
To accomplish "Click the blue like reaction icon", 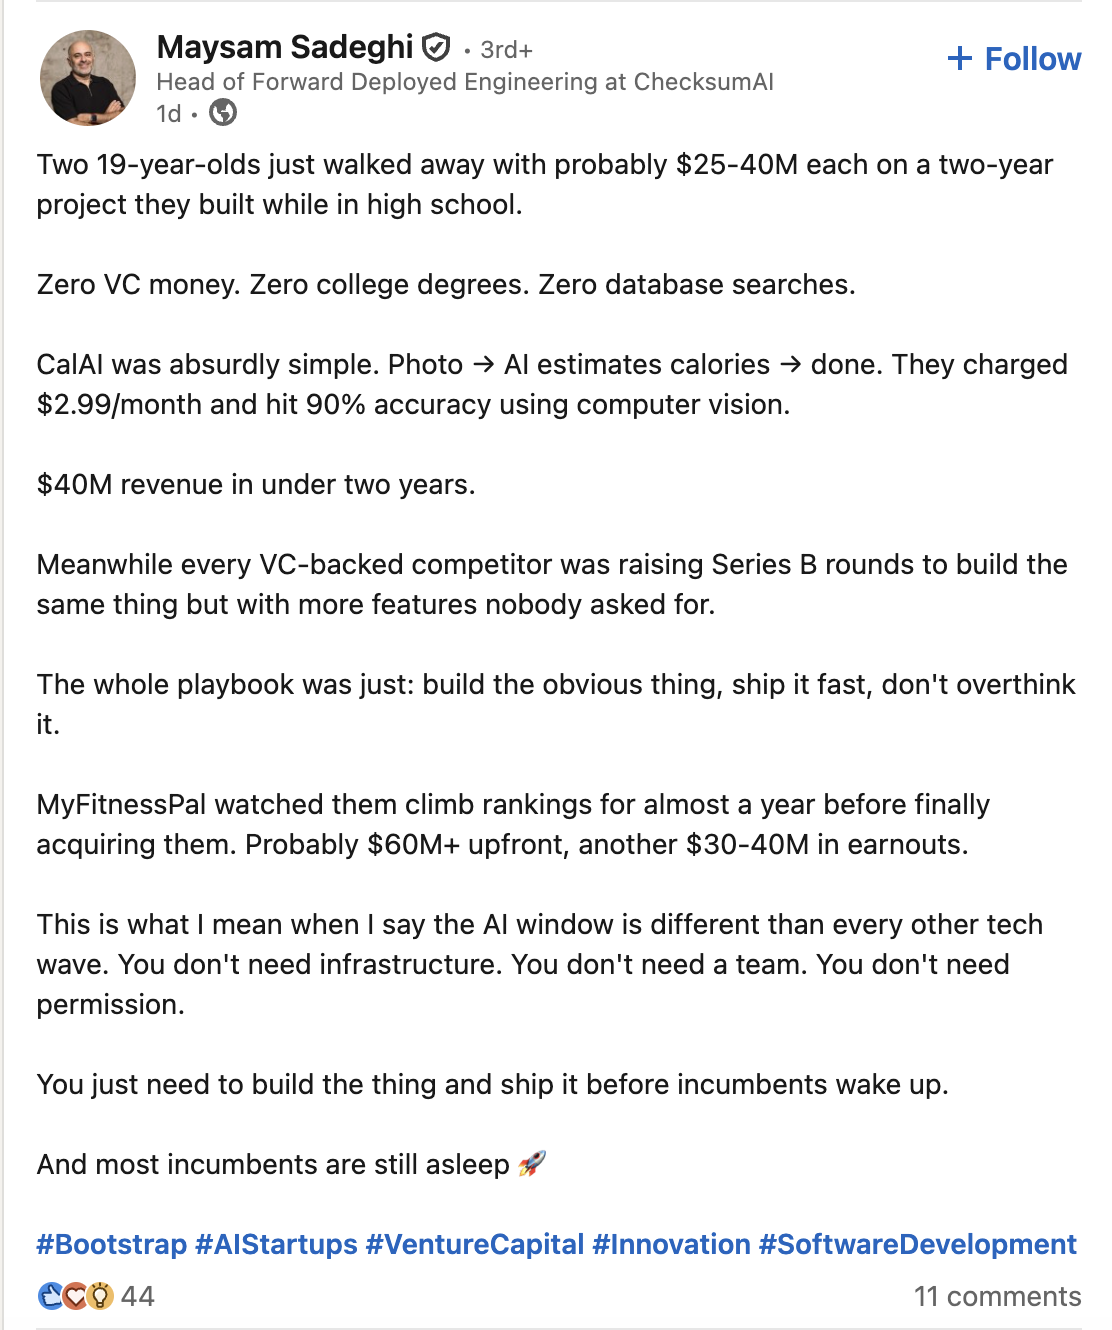I will coord(50,1297).
